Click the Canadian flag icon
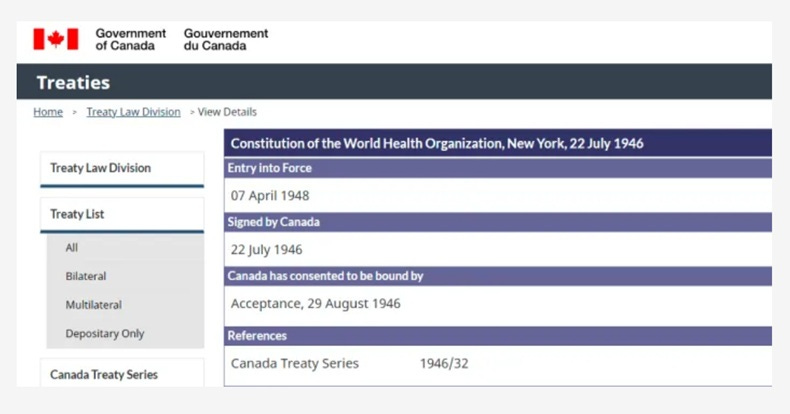790x414 pixels. click(x=56, y=39)
